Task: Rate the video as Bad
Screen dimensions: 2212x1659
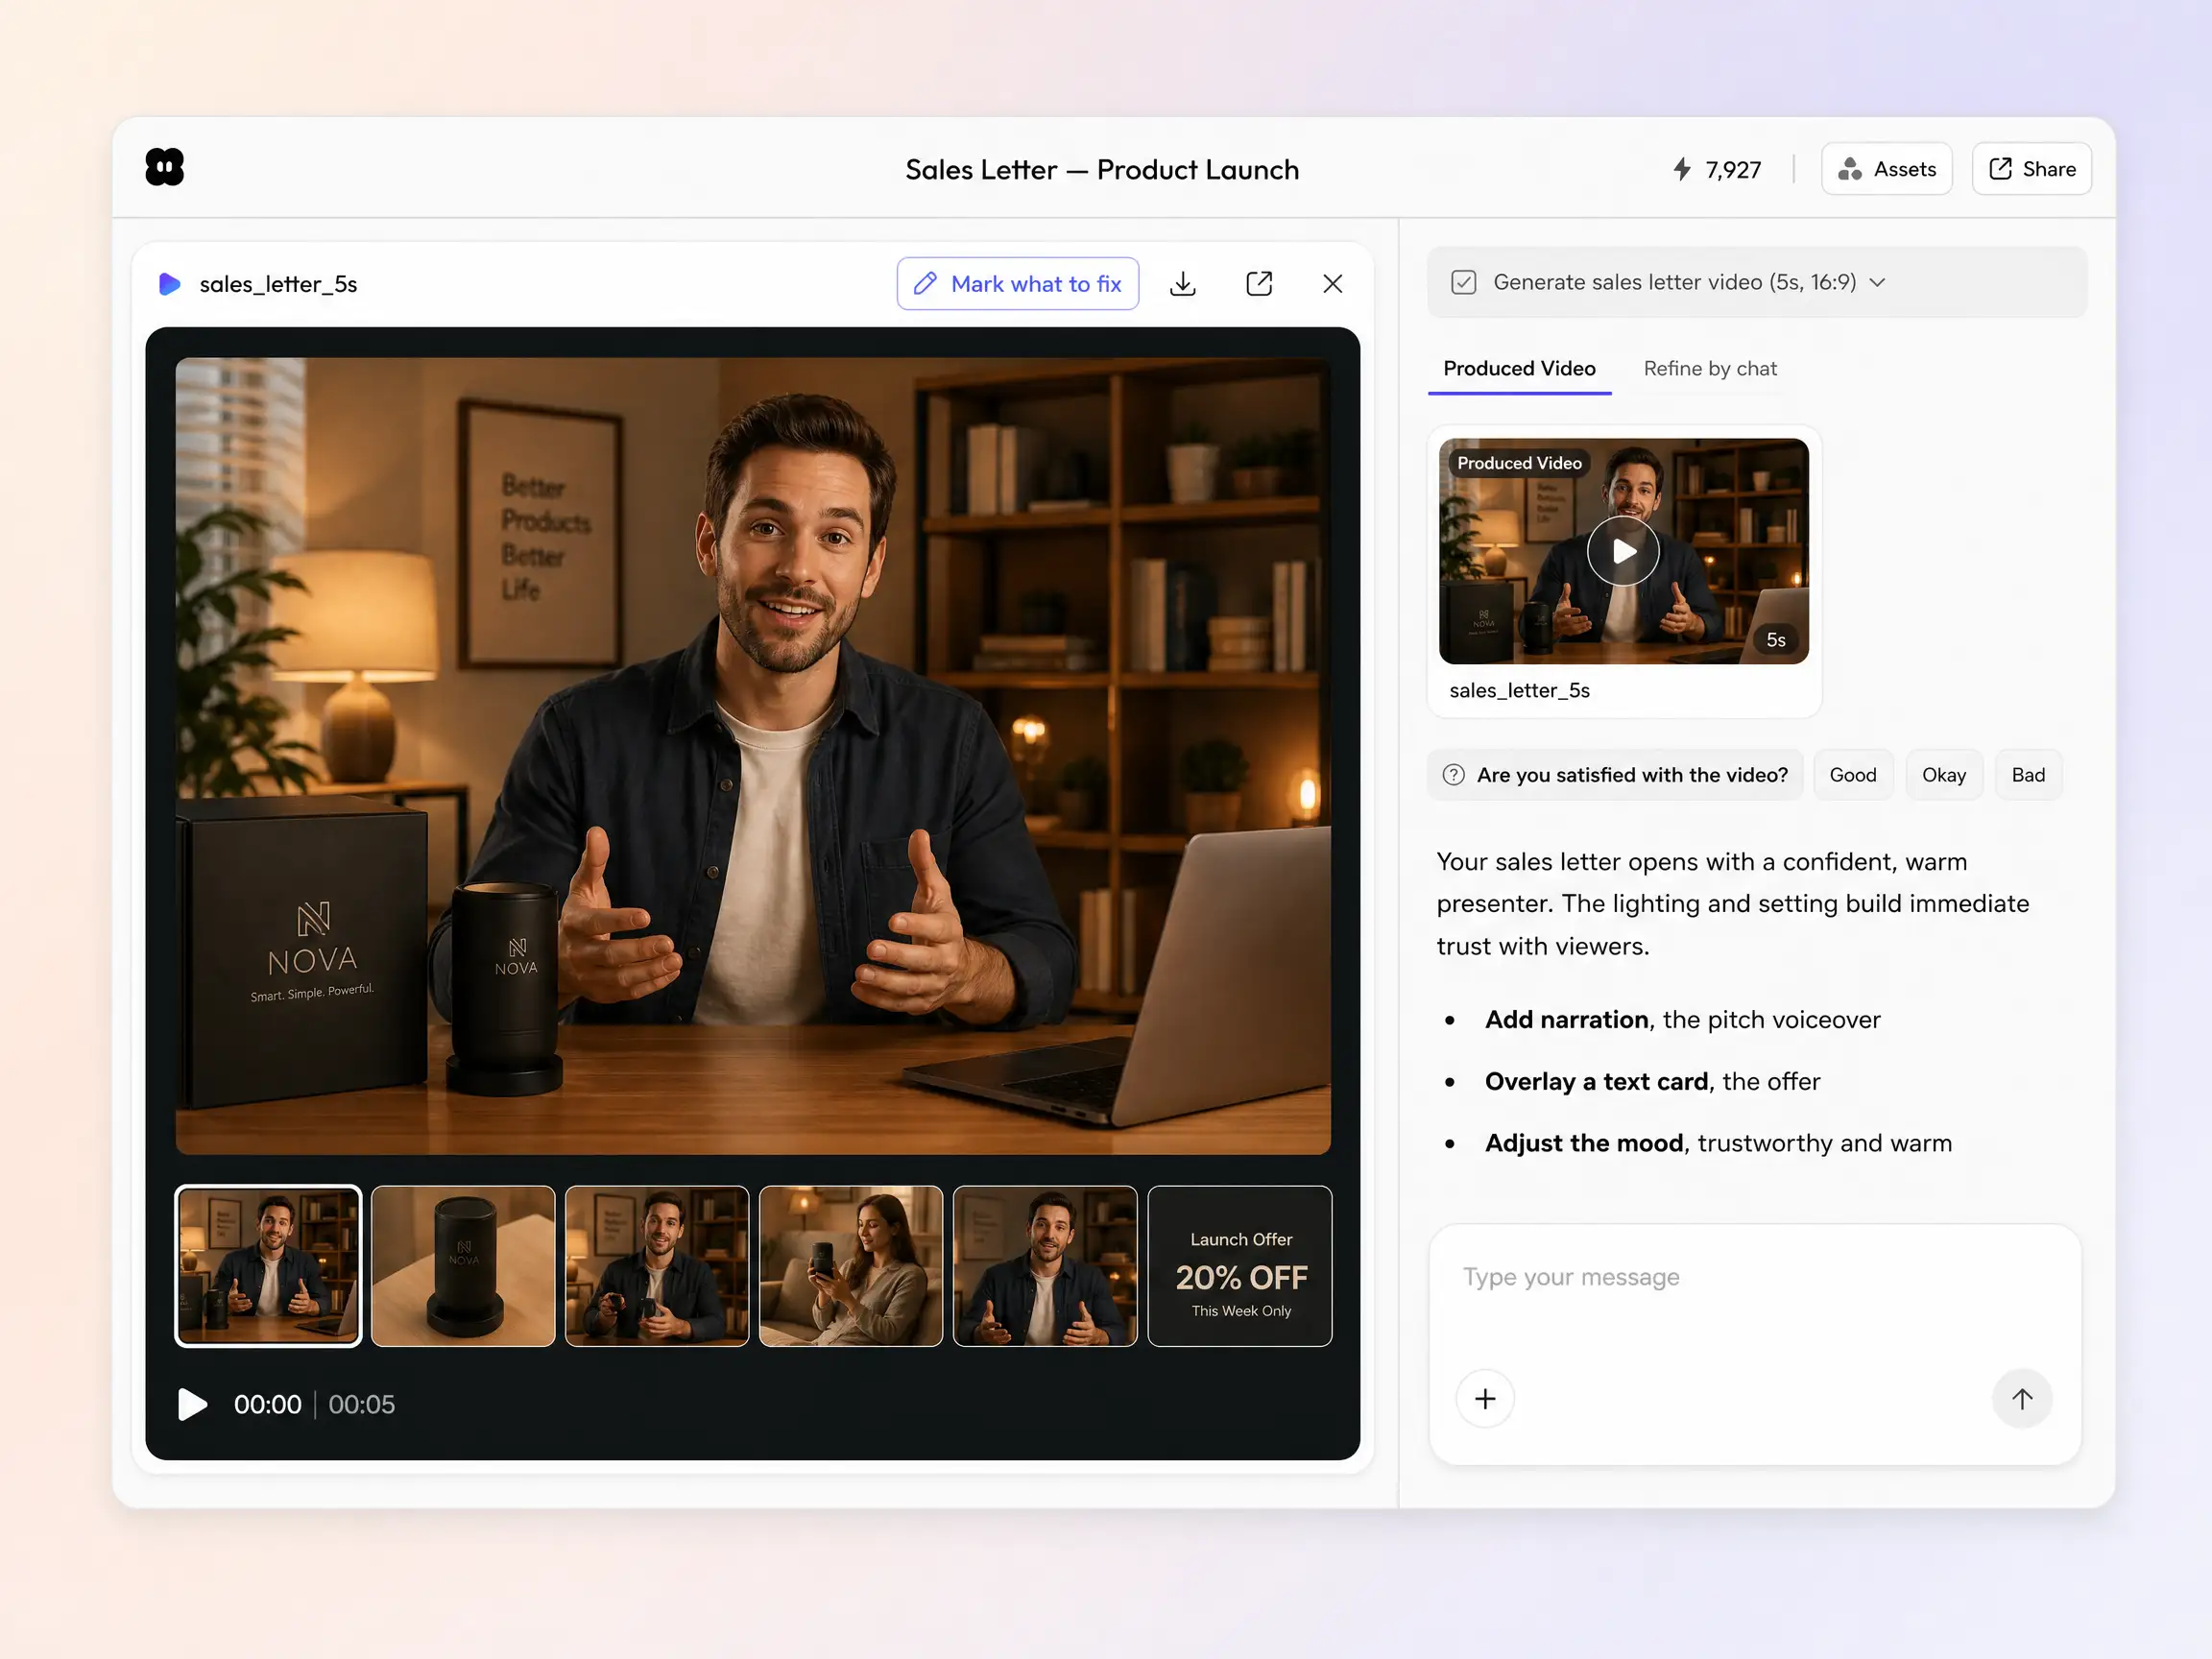Action: [2028, 775]
